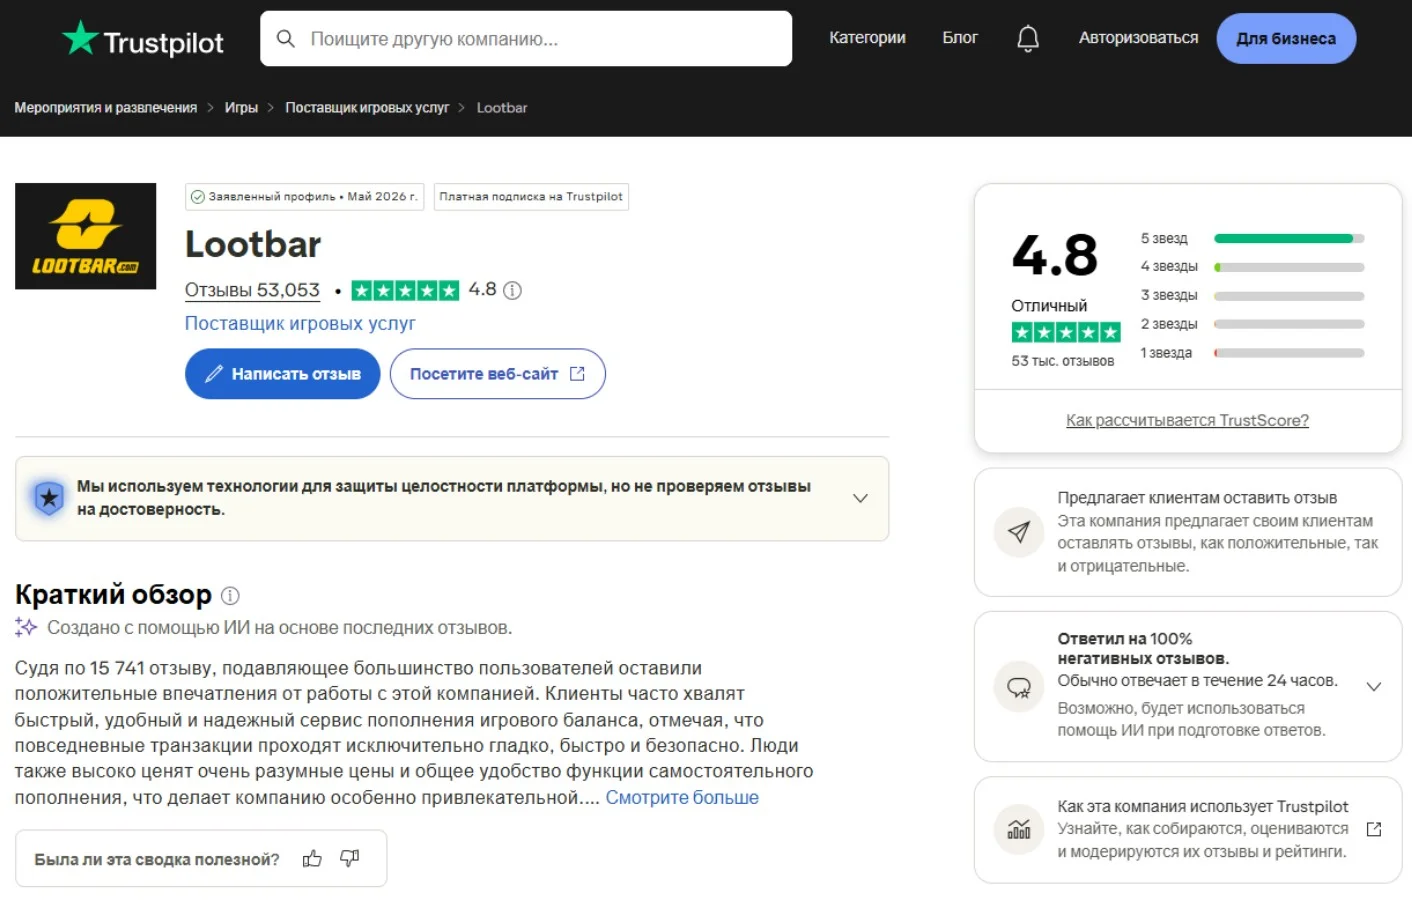This screenshot has height=917, width=1412.
Task: Go to Игры breadcrumb
Action: coord(241,108)
